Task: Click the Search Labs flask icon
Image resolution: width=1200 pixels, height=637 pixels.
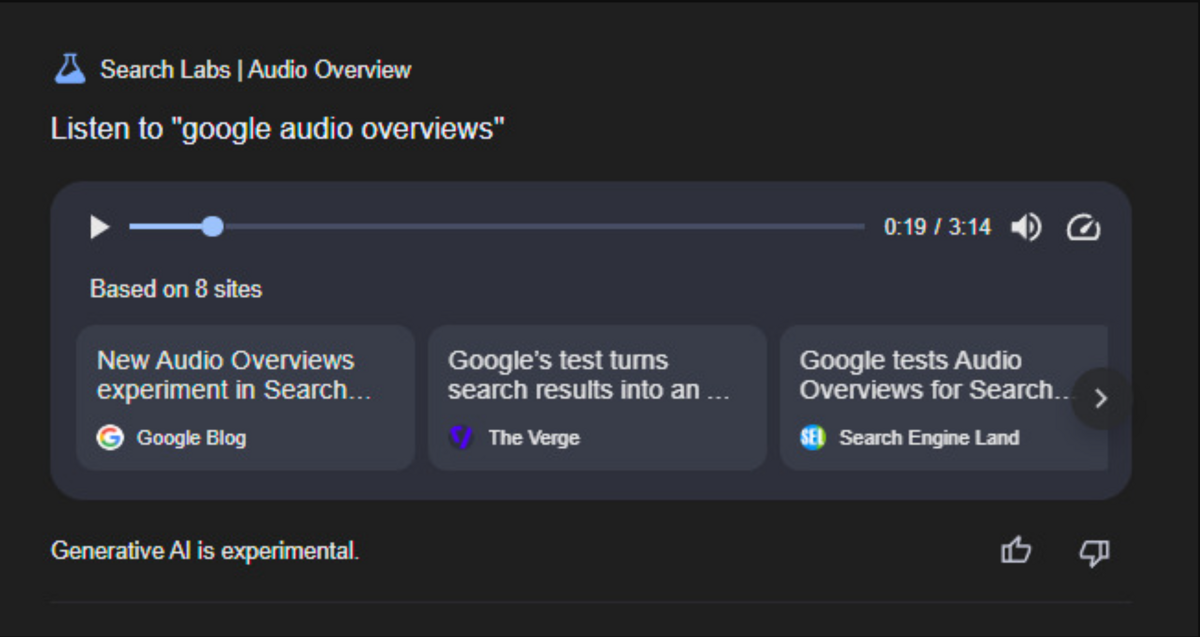Action: click(x=69, y=69)
